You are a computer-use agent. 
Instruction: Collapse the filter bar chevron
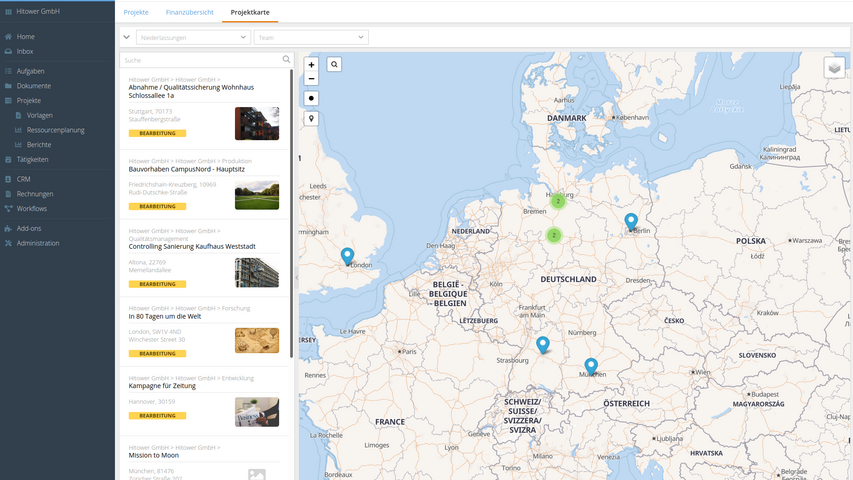point(126,37)
